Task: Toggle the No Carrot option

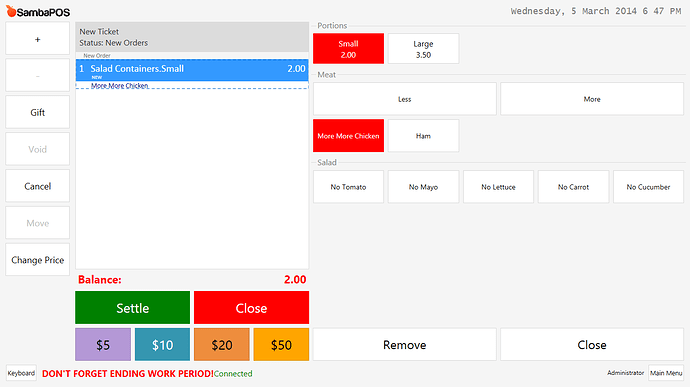Action: (573, 187)
